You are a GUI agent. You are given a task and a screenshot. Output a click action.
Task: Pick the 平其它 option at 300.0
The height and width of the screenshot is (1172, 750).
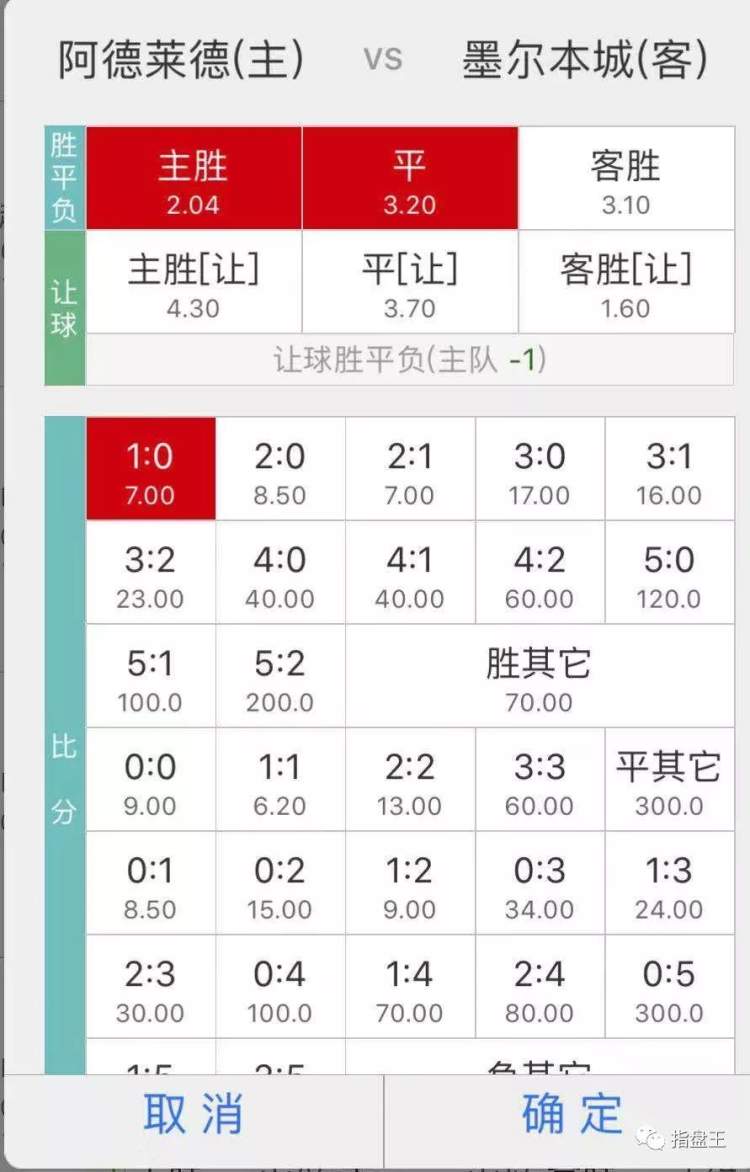(x=669, y=779)
